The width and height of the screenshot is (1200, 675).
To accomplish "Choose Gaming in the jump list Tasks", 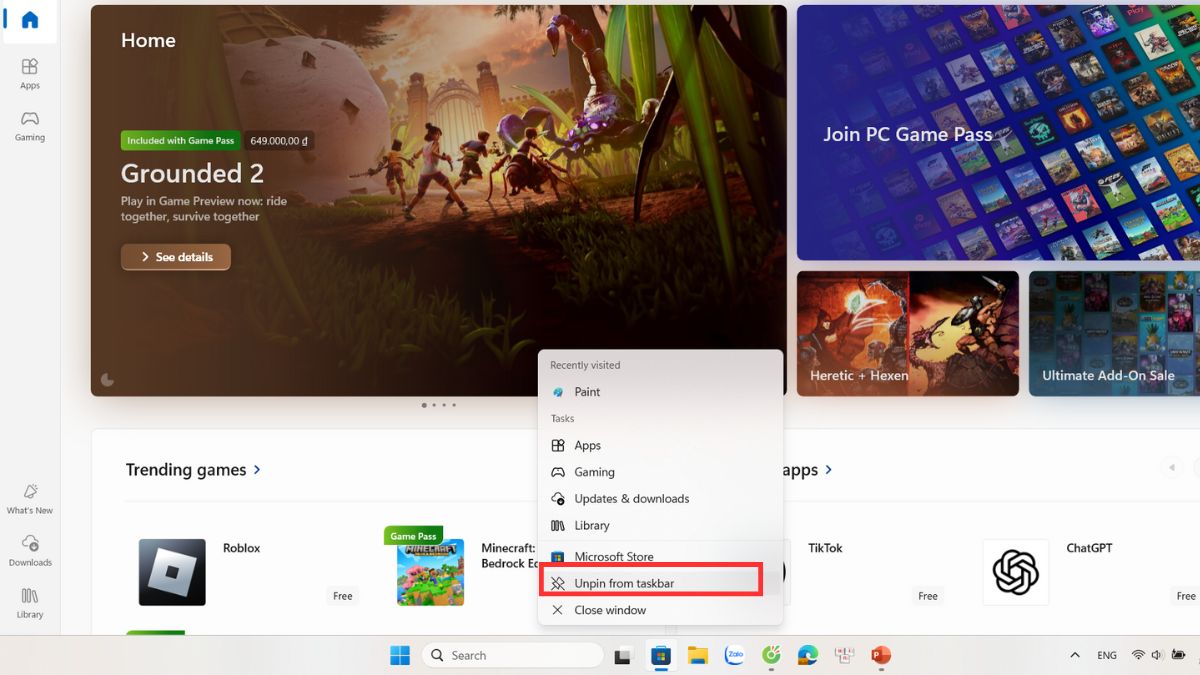I will click(660, 472).
